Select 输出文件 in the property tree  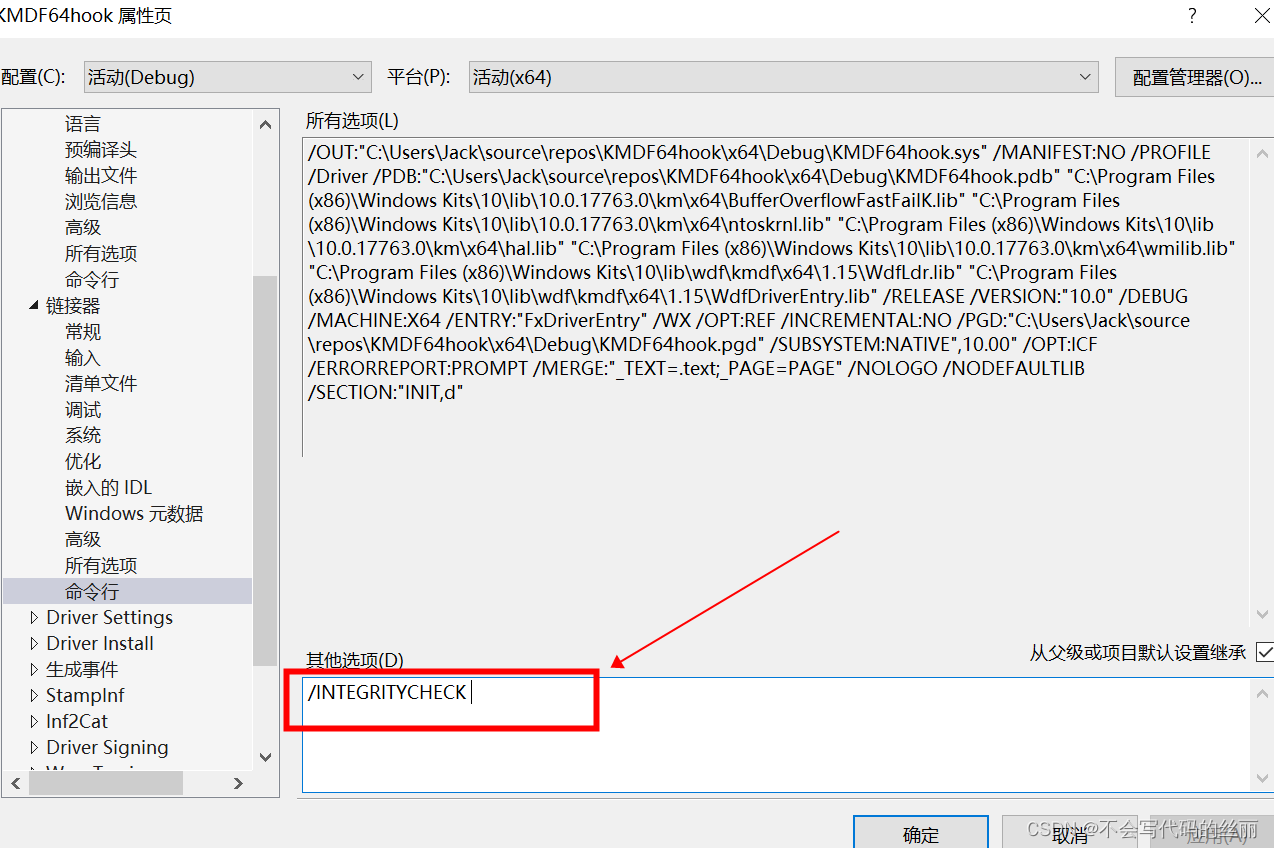(x=101, y=176)
